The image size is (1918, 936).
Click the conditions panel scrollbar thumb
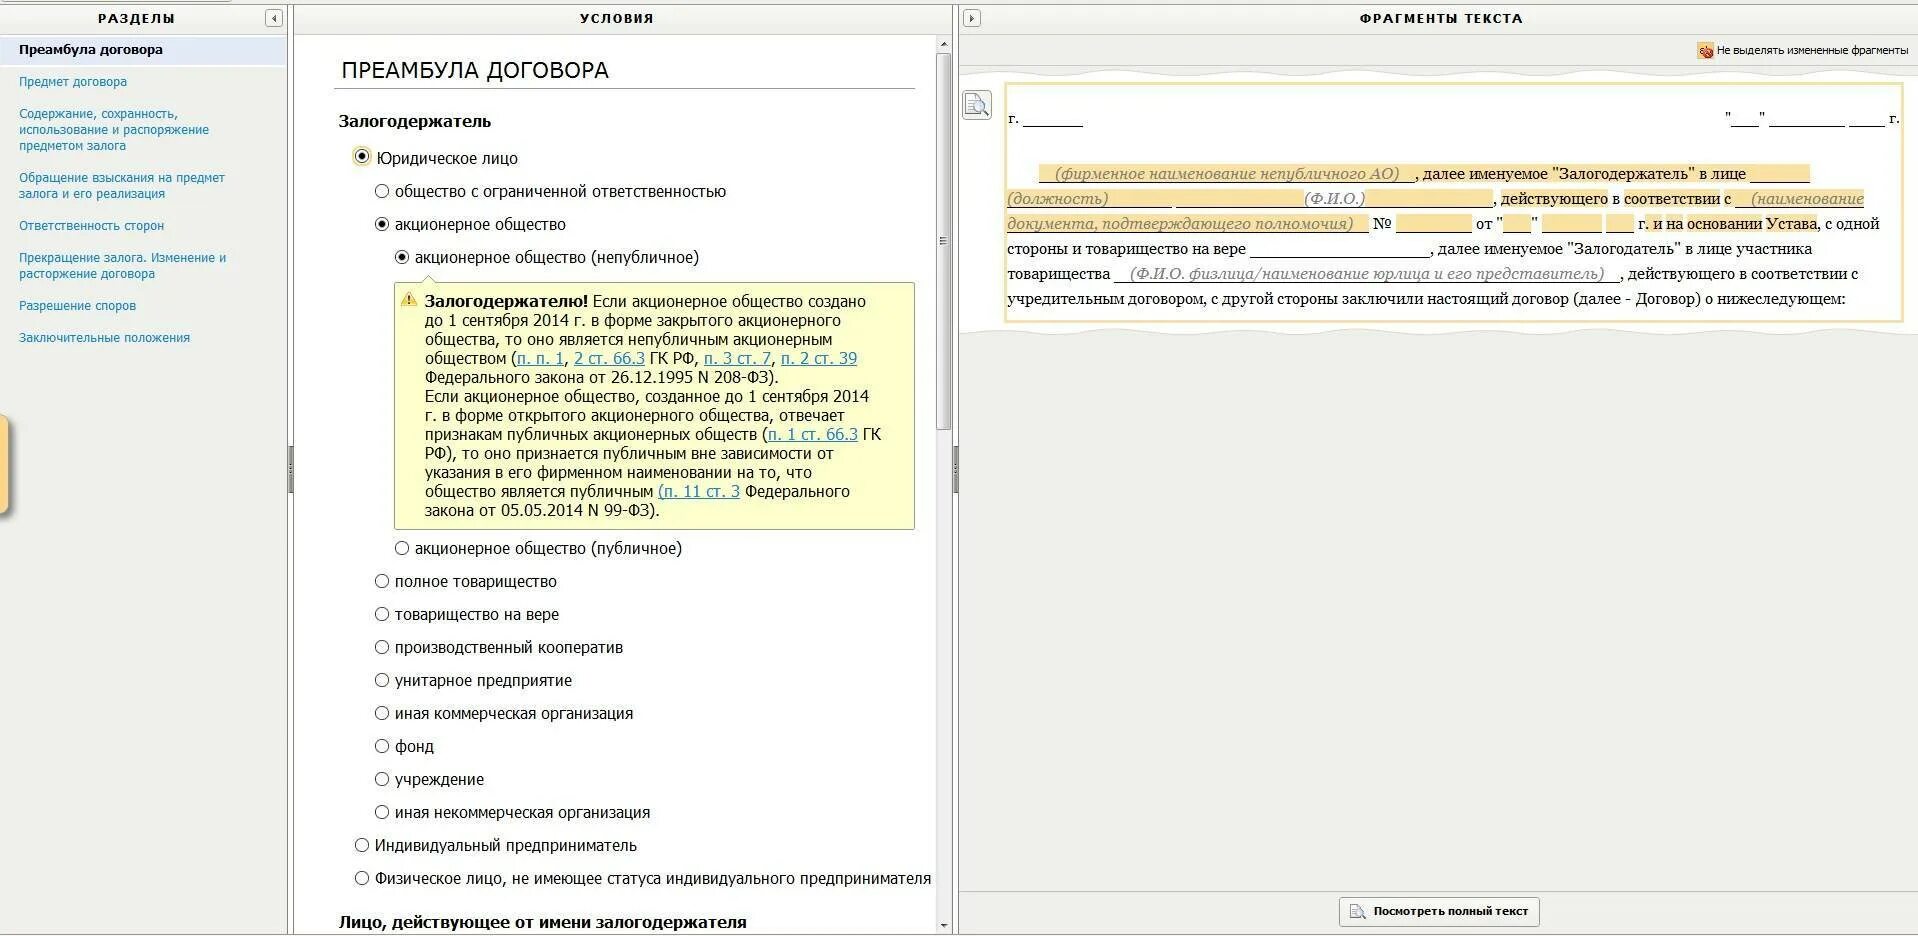pos(943,240)
